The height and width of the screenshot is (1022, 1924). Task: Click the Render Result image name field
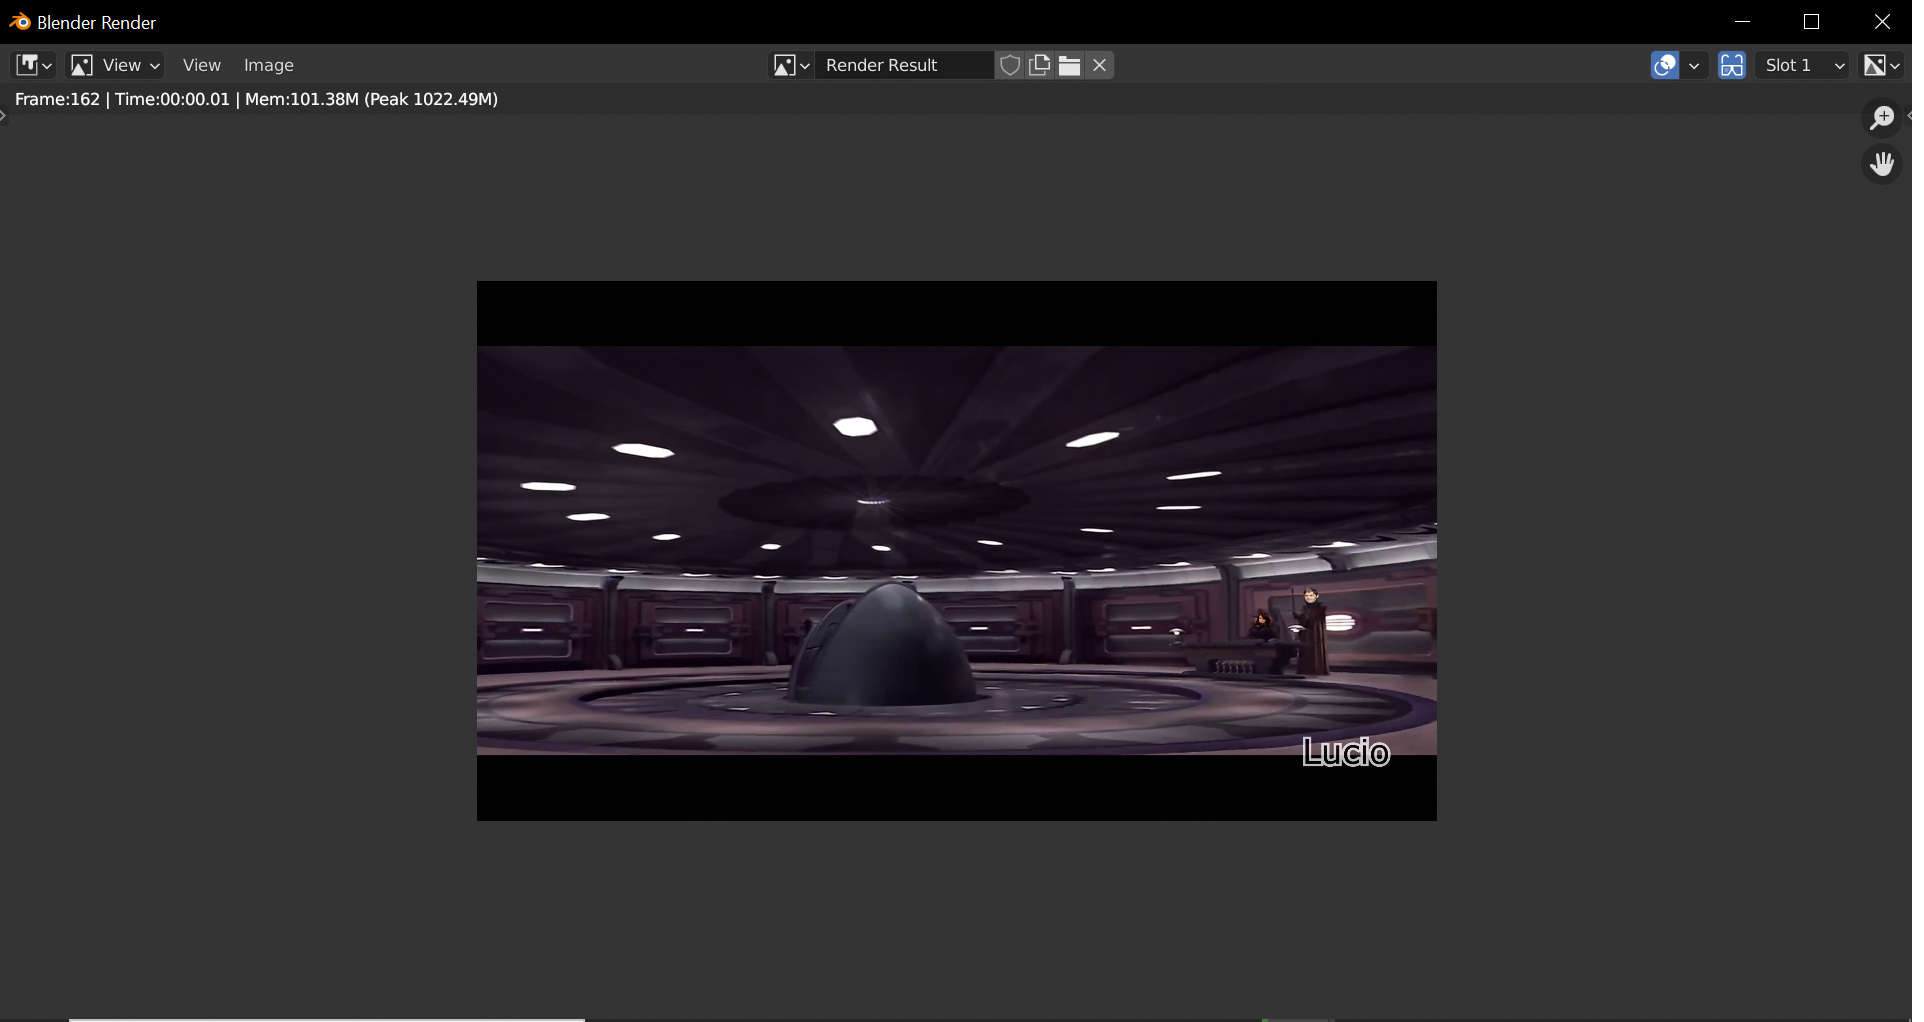coord(905,65)
